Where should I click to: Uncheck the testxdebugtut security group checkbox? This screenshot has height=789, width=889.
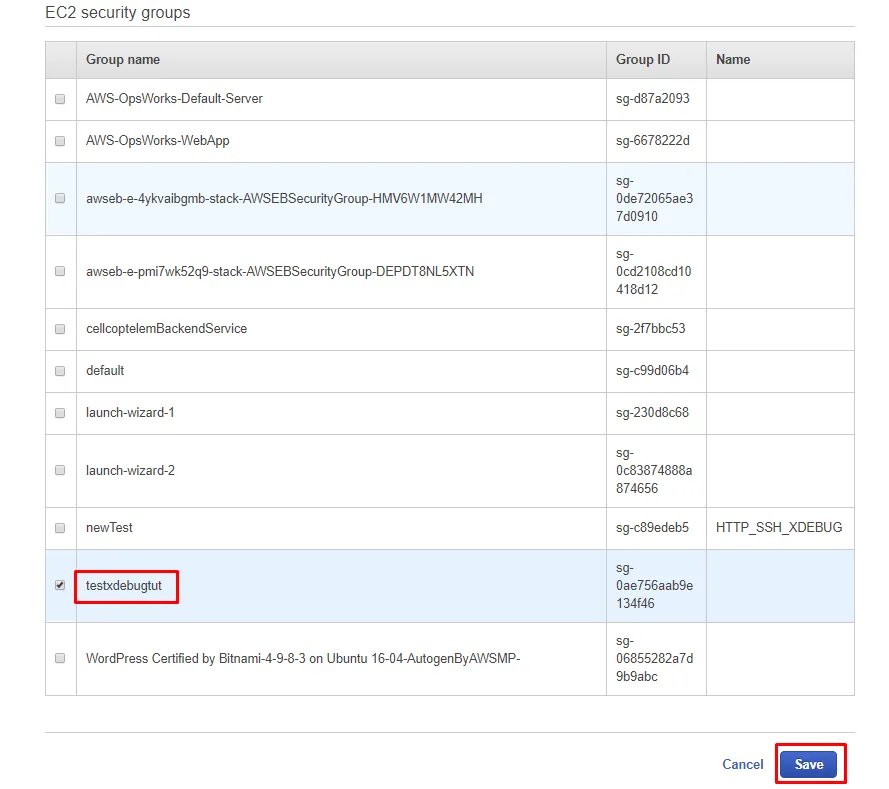coord(60,585)
